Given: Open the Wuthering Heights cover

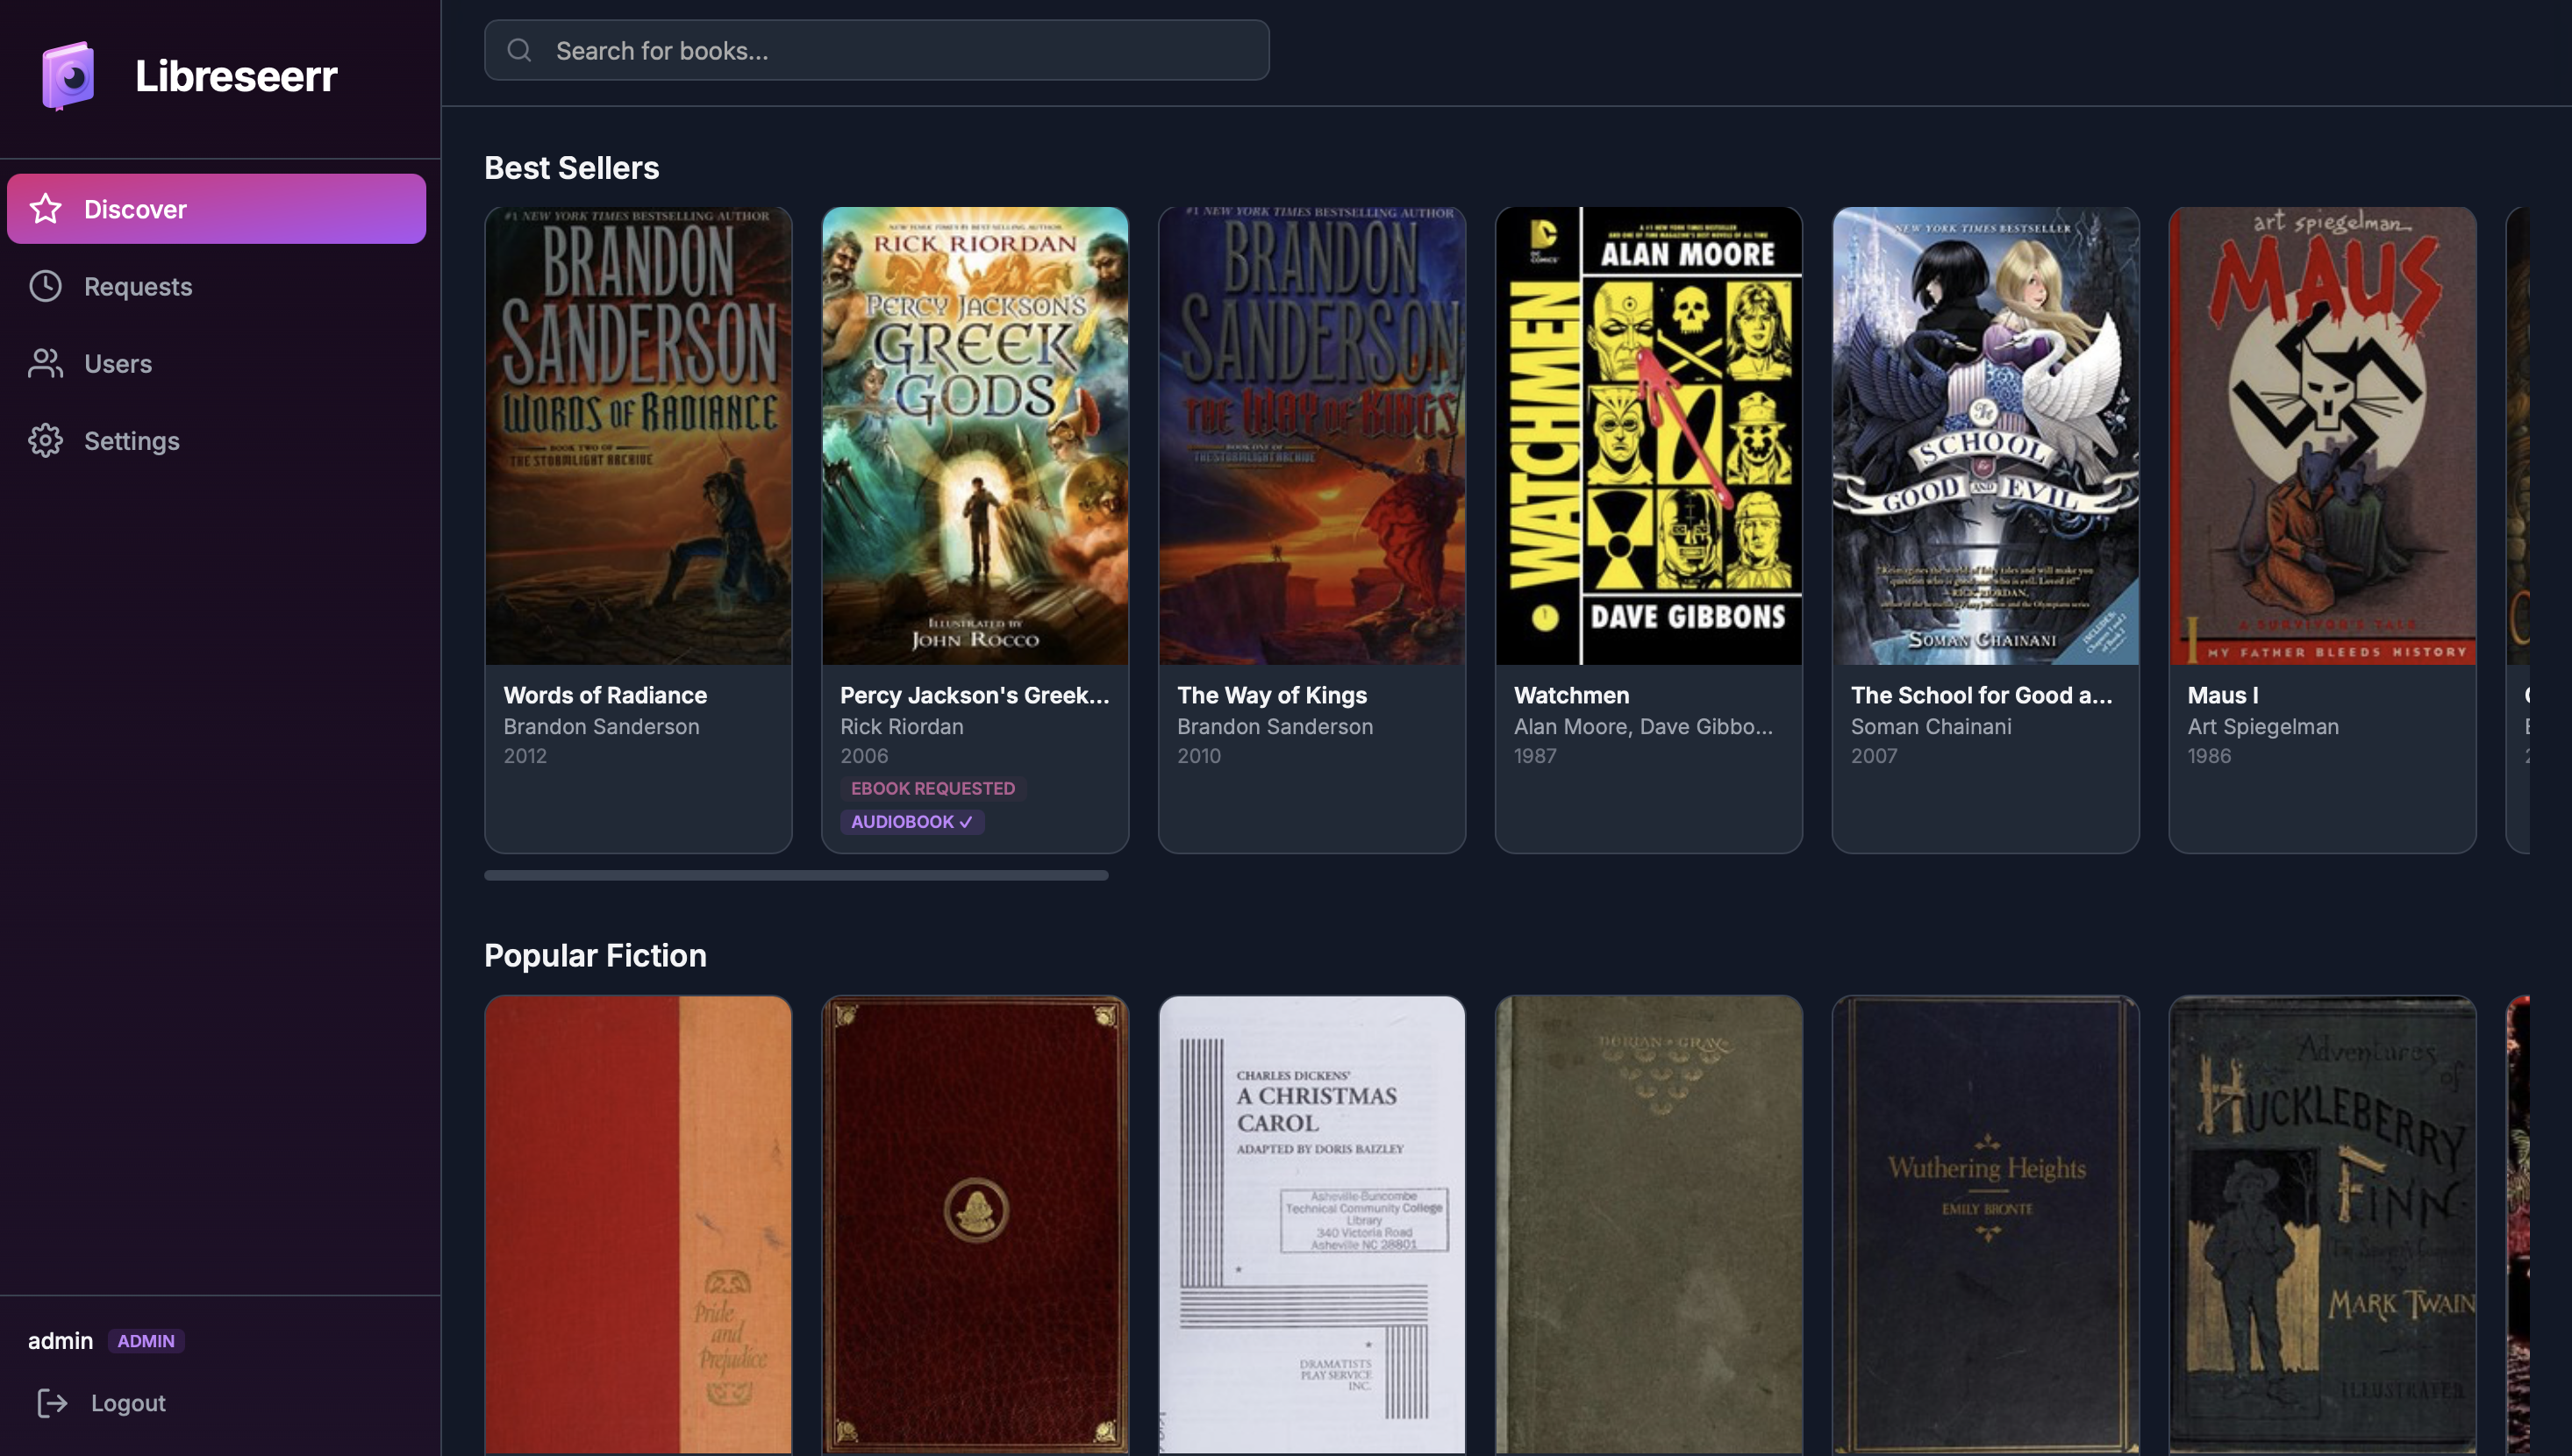Looking at the screenshot, I should point(1986,1224).
